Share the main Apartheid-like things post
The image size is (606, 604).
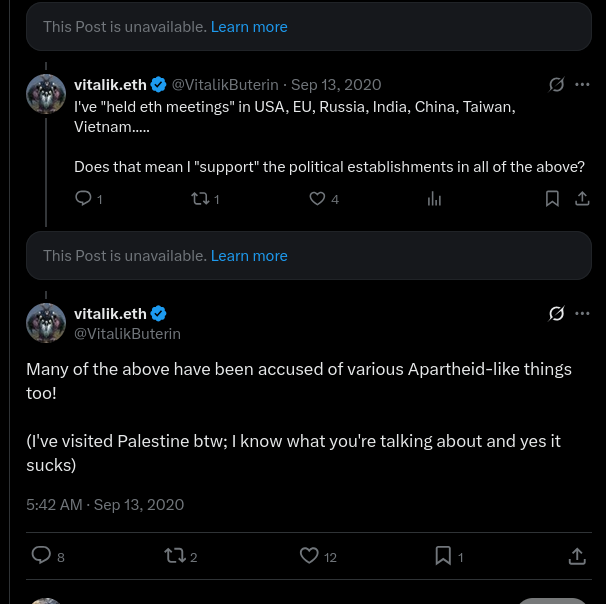[x=577, y=556]
